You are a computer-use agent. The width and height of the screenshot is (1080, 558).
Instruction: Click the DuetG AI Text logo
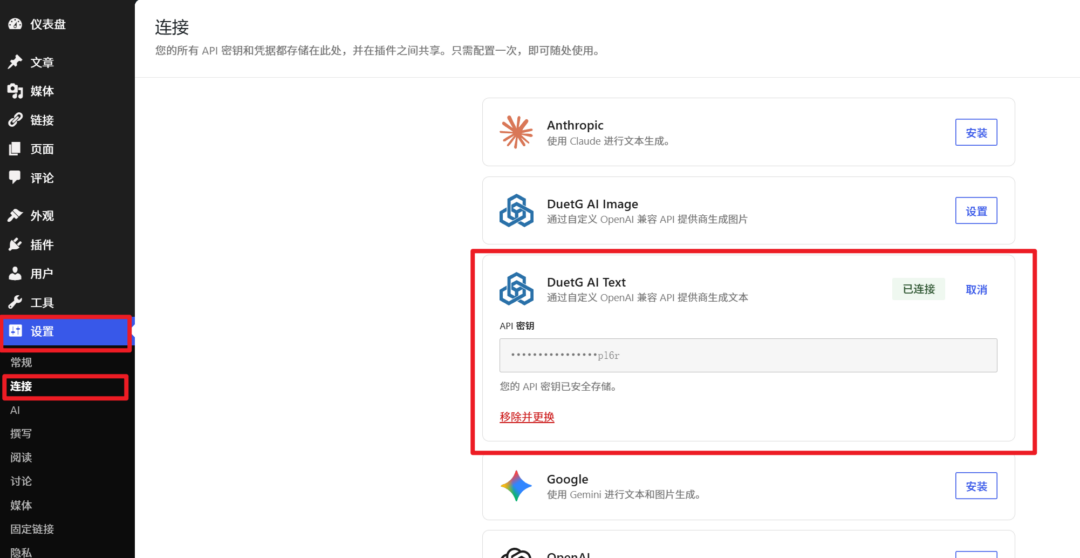[x=516, y=289]
